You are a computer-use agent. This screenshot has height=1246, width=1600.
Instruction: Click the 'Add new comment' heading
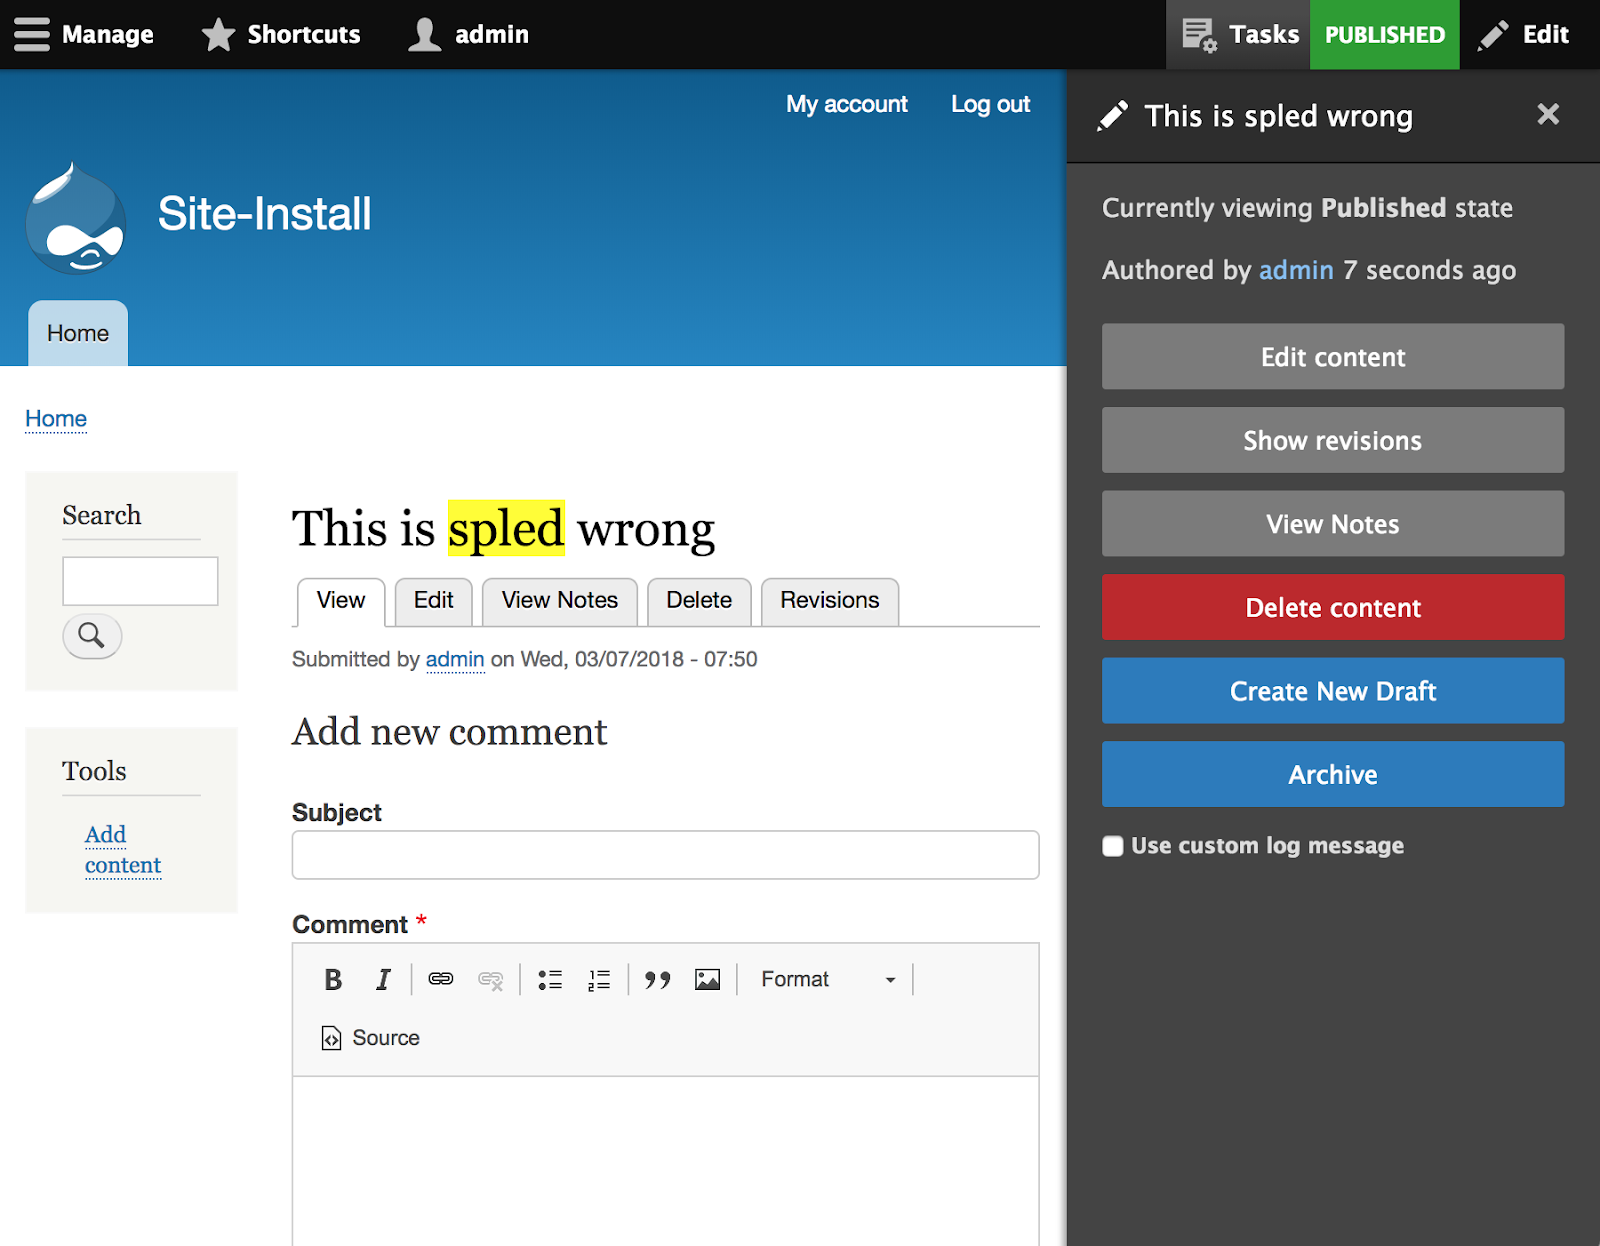[449, 732]
